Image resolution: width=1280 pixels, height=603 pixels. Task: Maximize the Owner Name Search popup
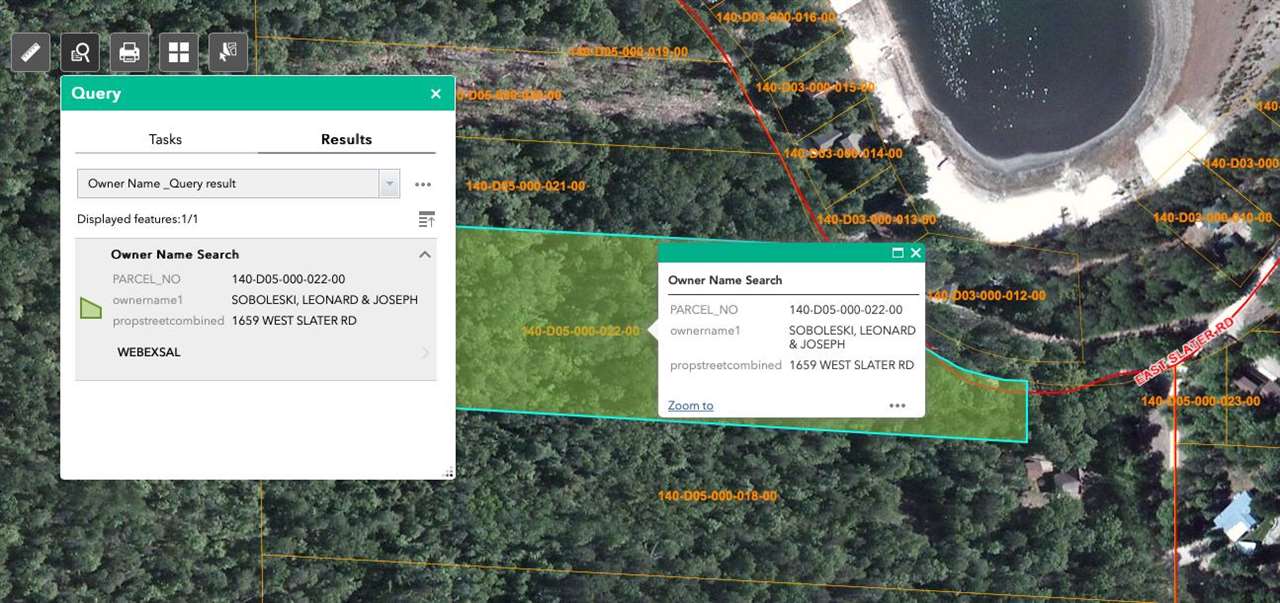click(898, 253)
